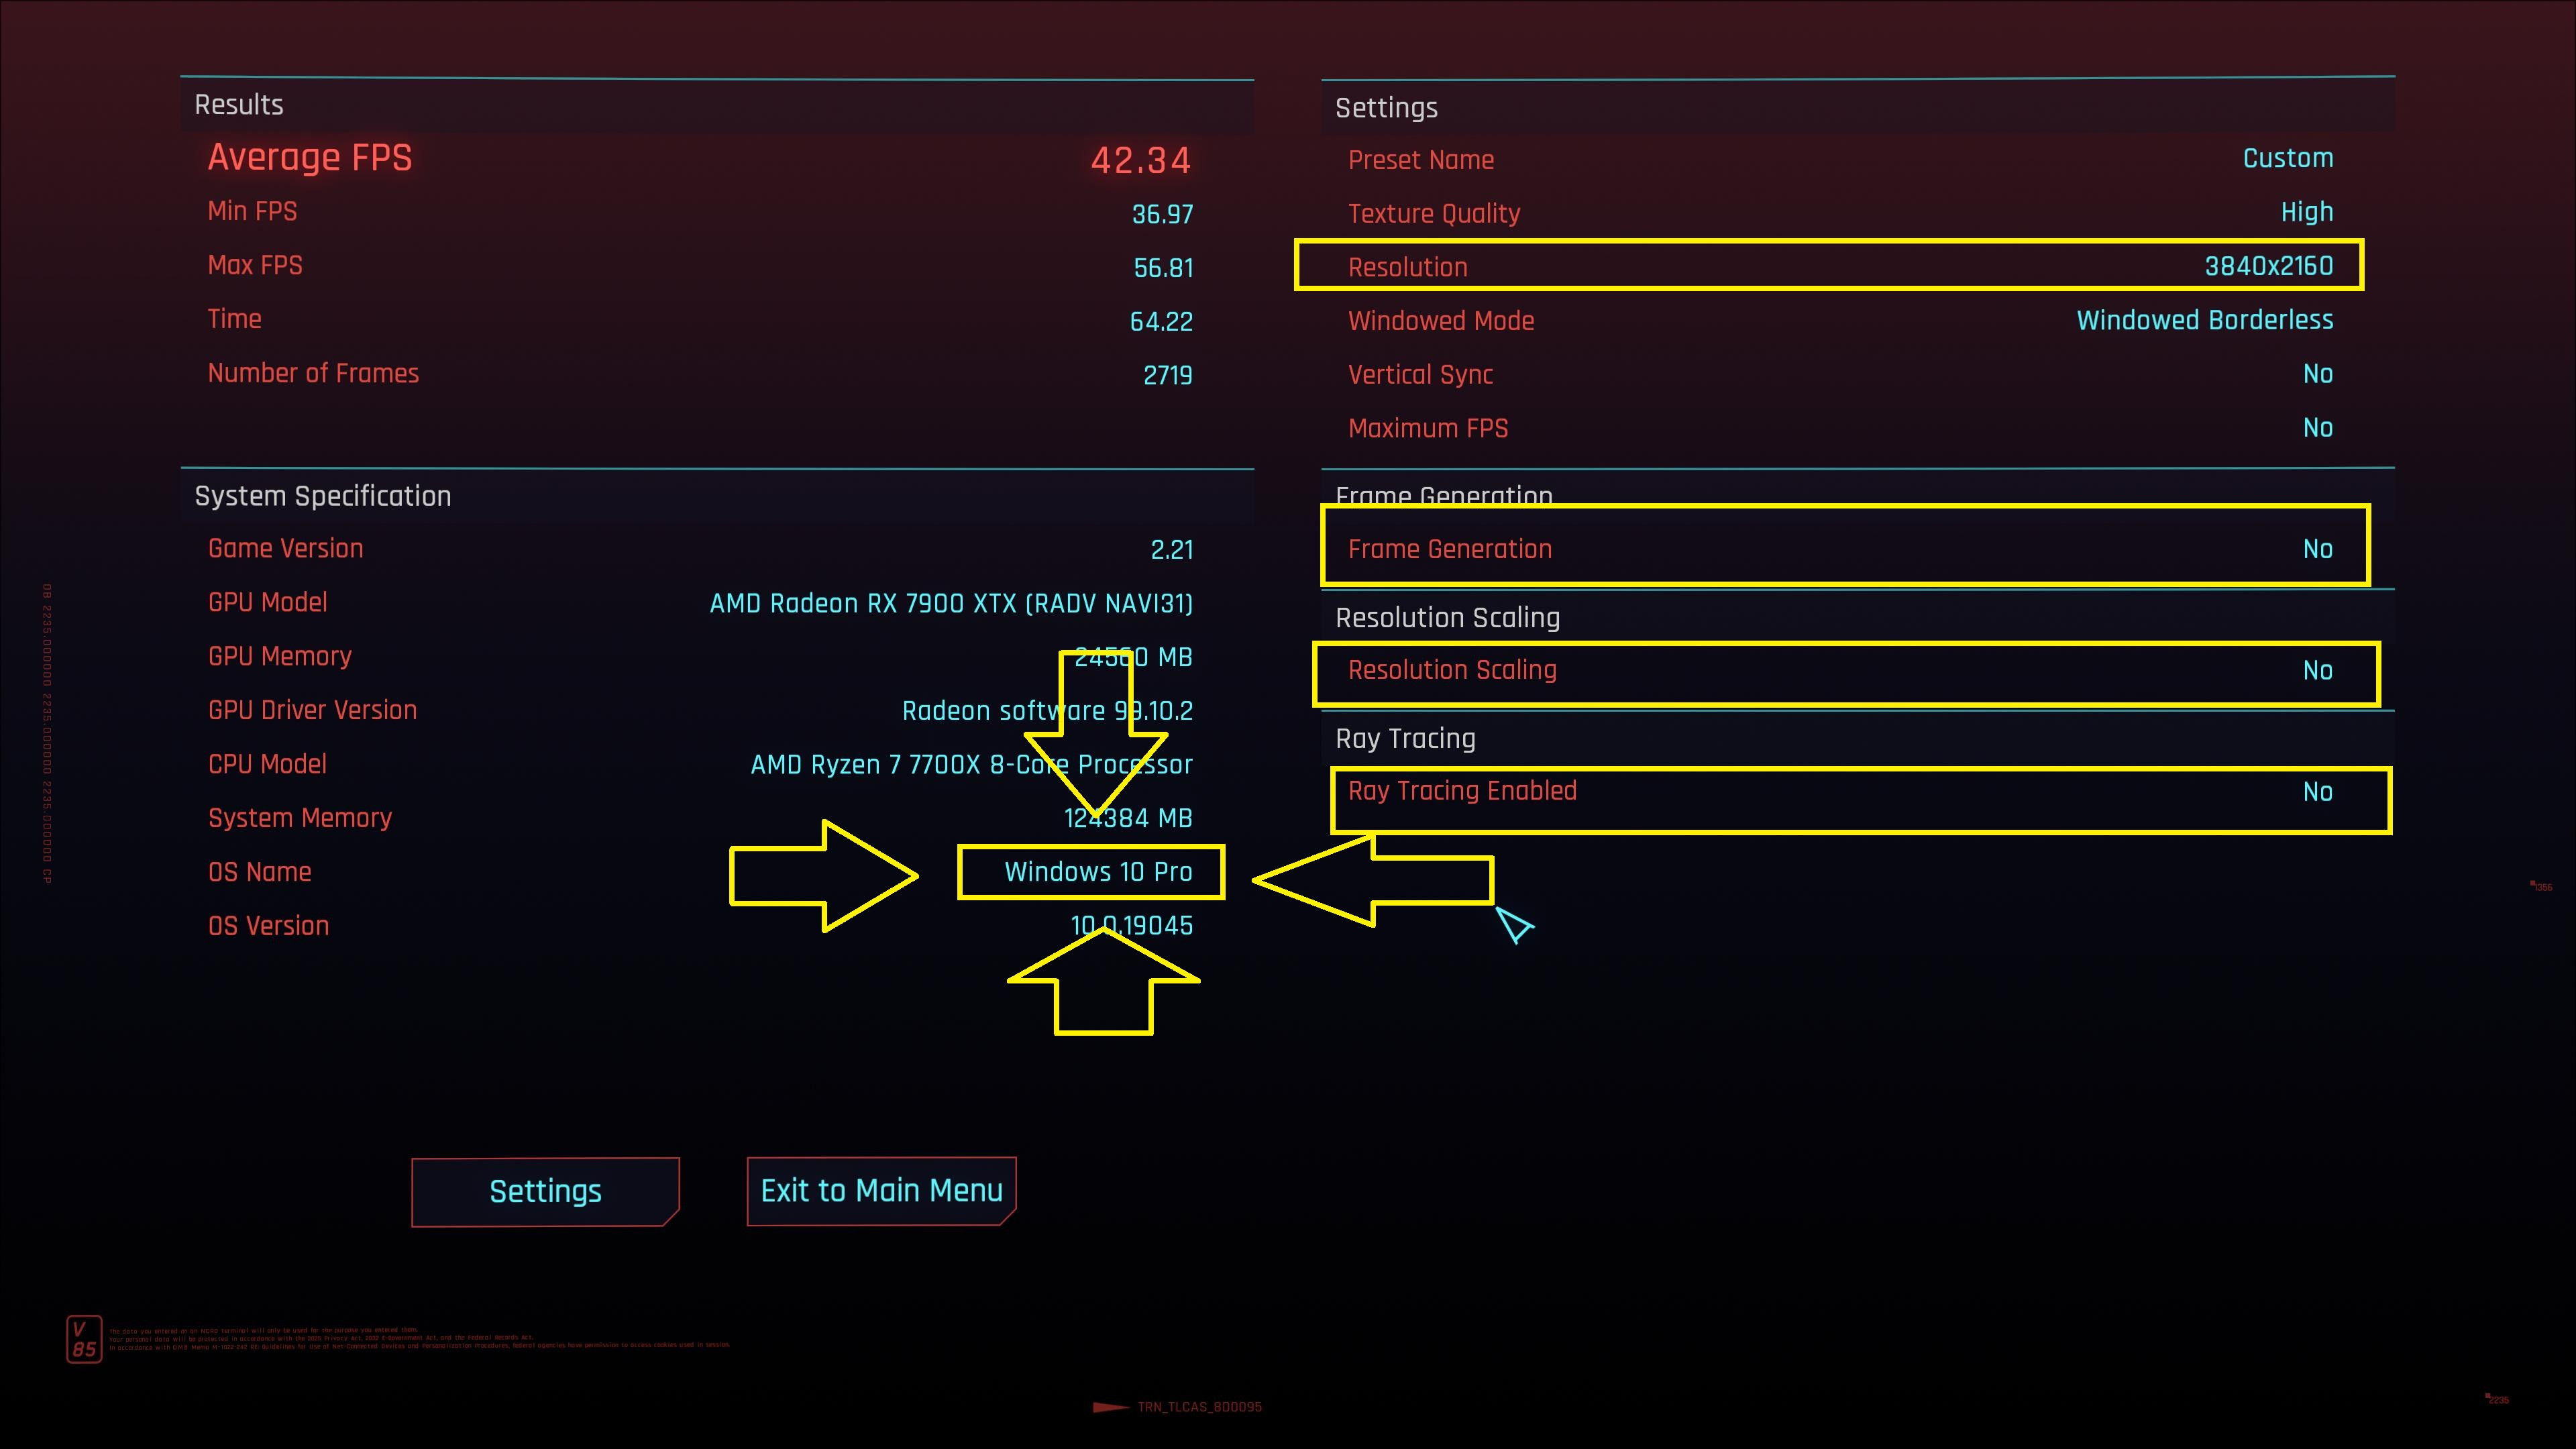Click the Settings button

(545, 1191)
